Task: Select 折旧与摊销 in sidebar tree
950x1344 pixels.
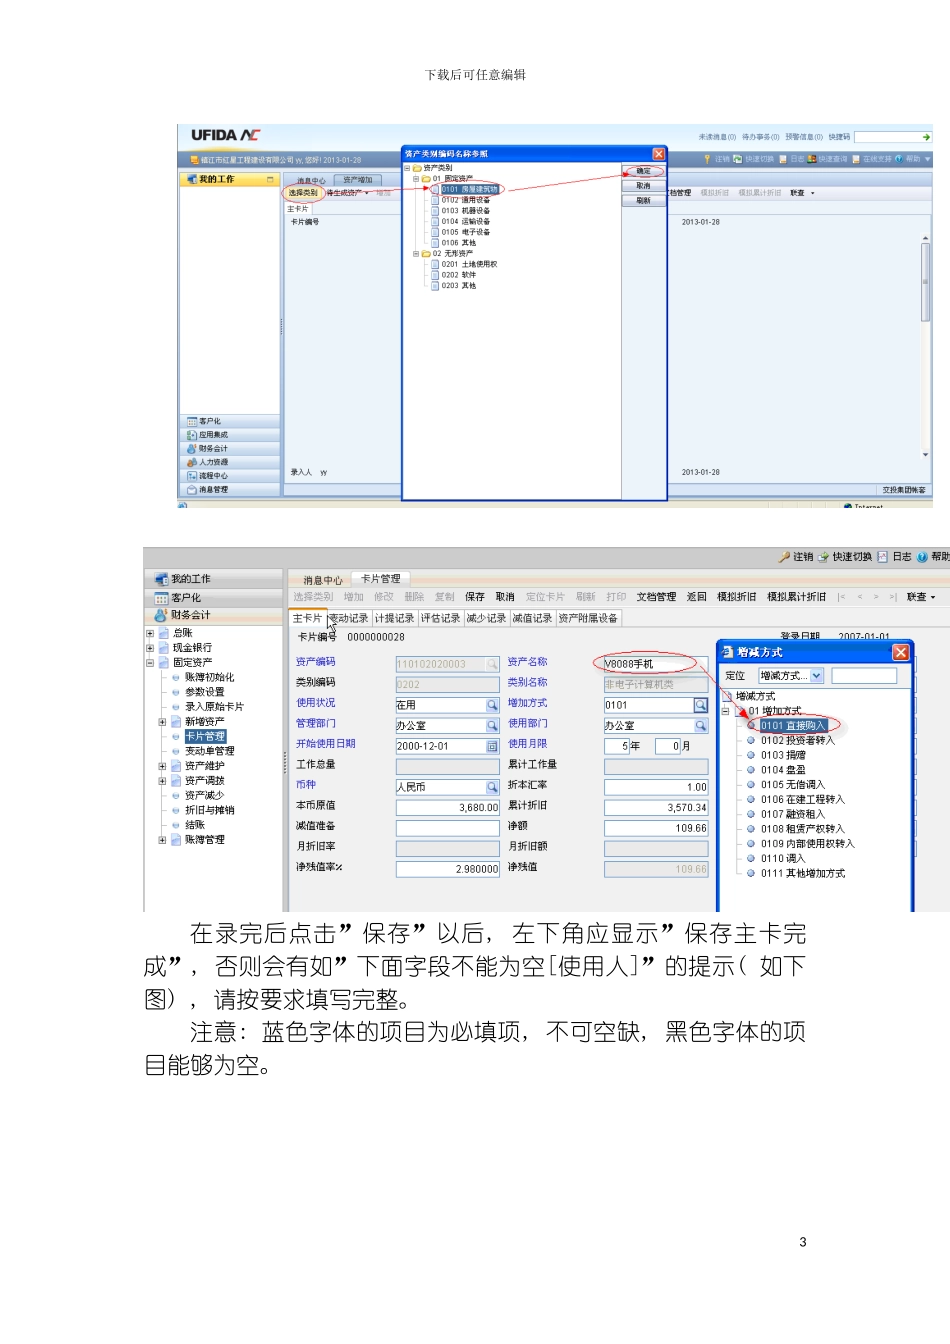Action: (209, 811)
